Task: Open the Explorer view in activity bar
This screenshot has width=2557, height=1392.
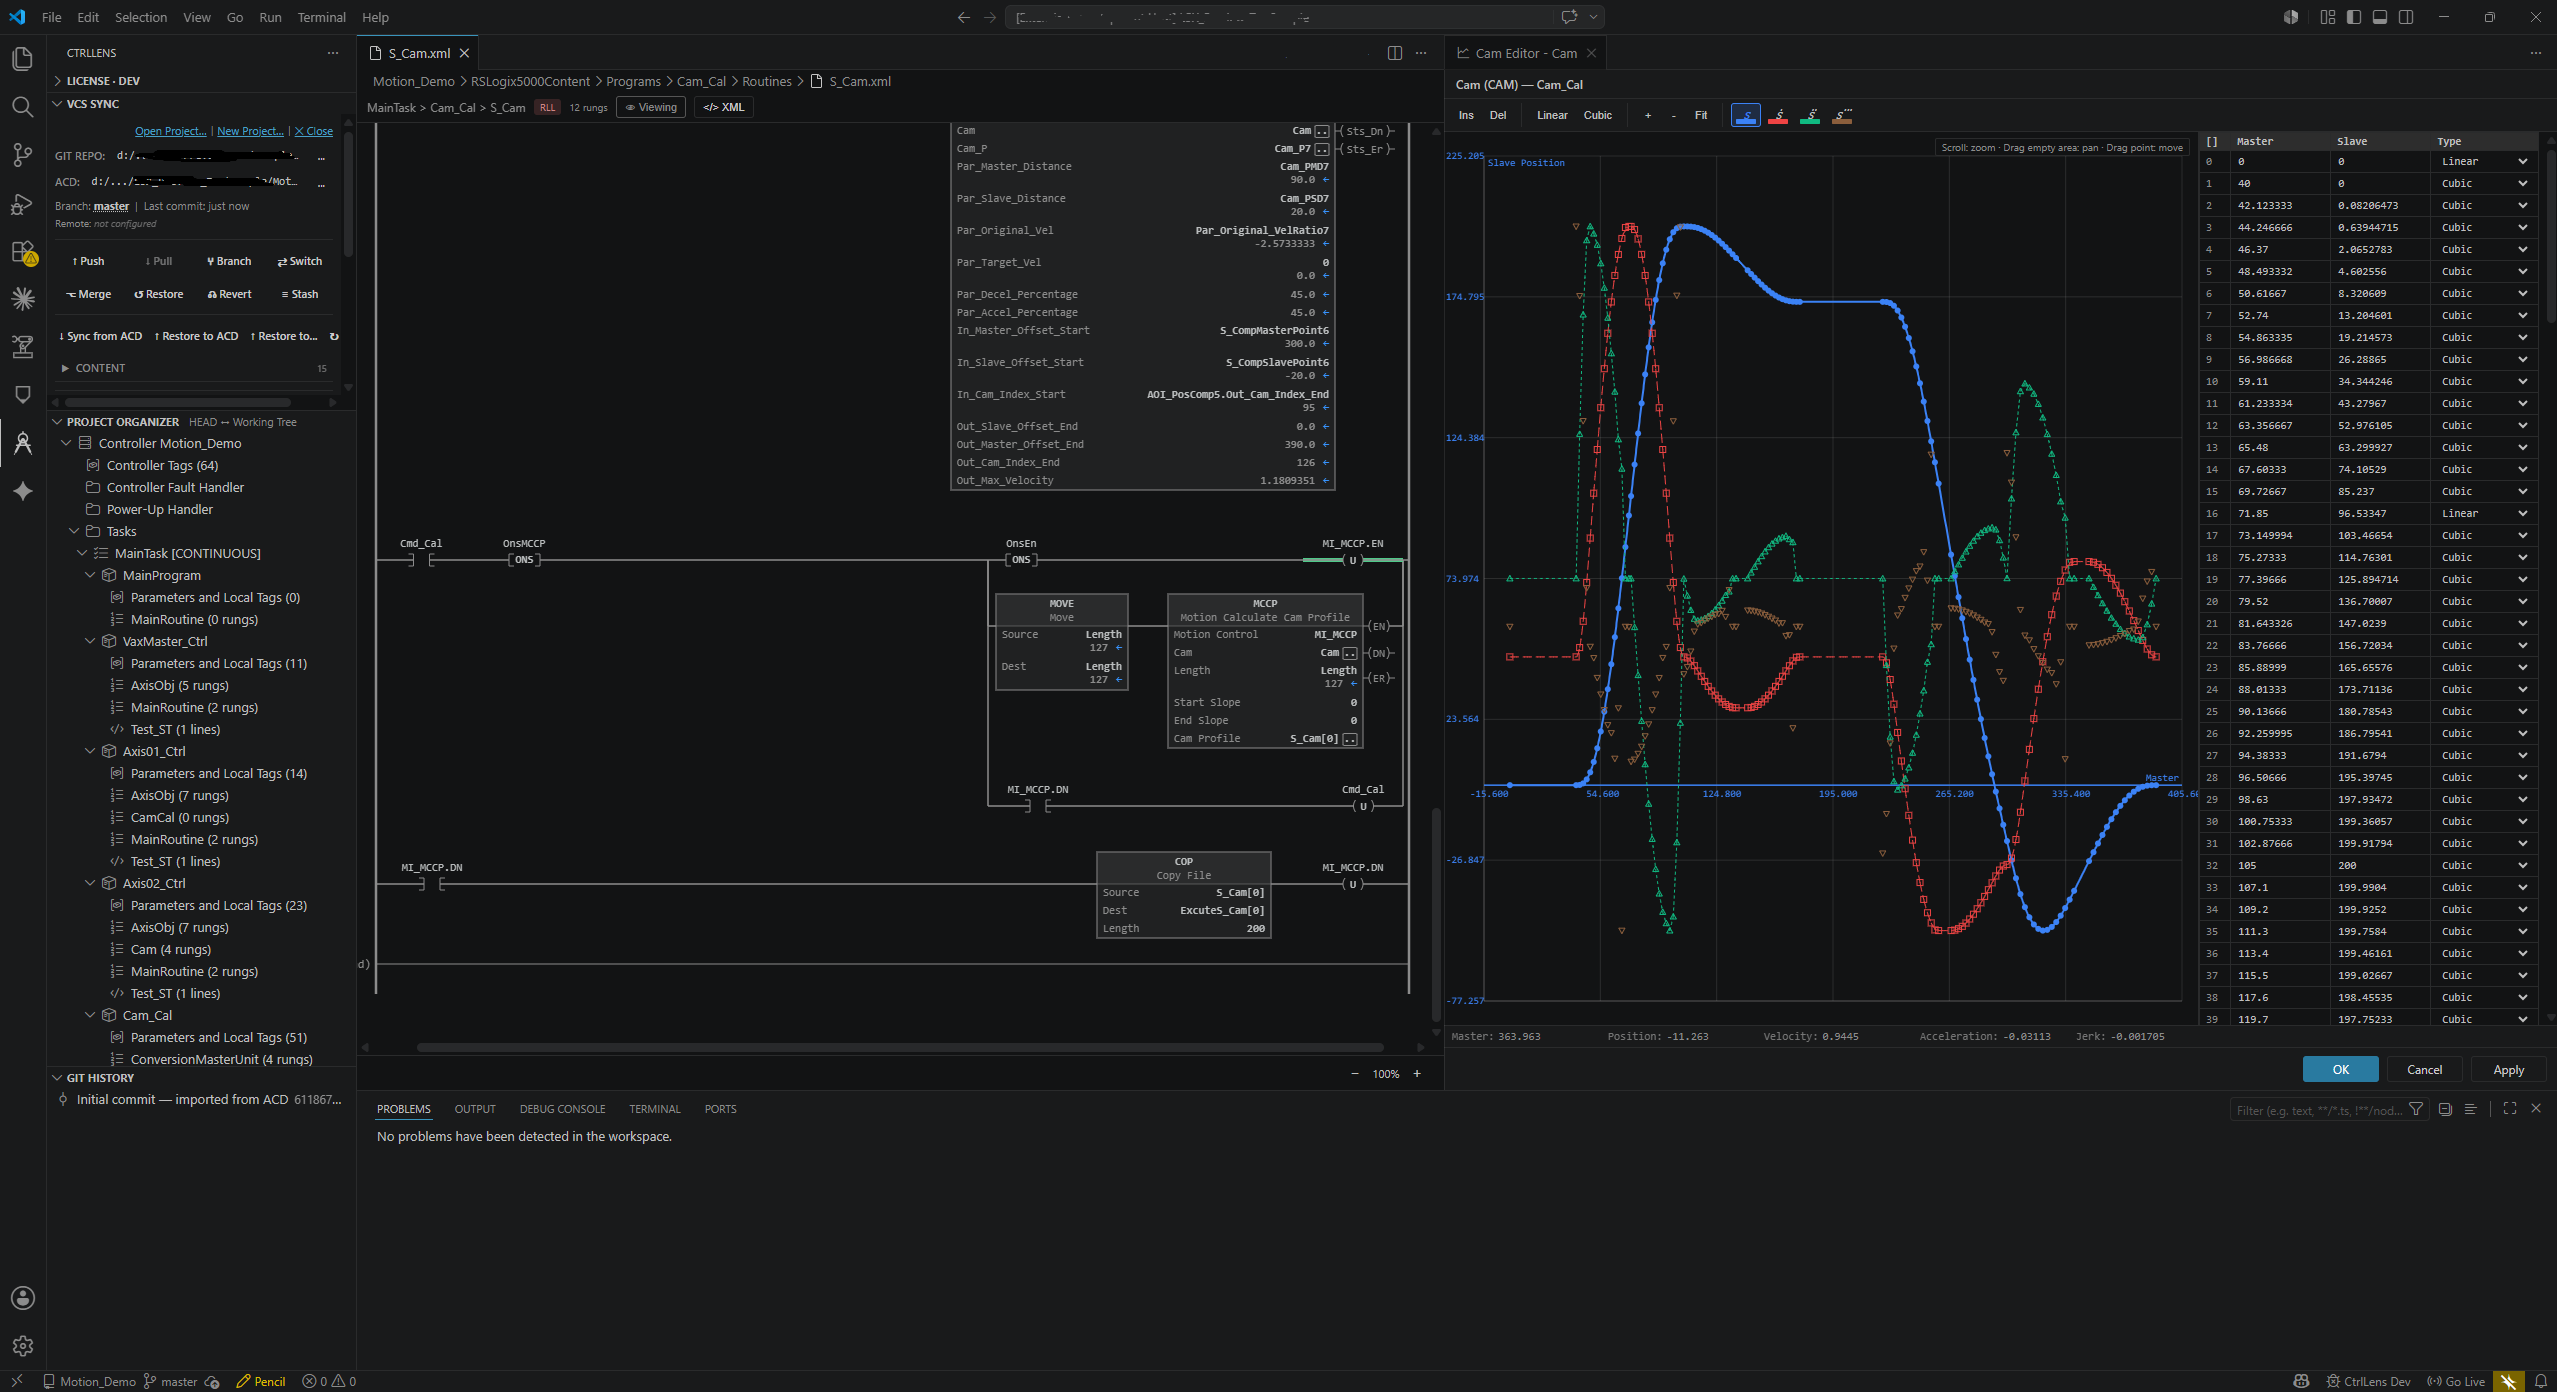Action: 22,59
